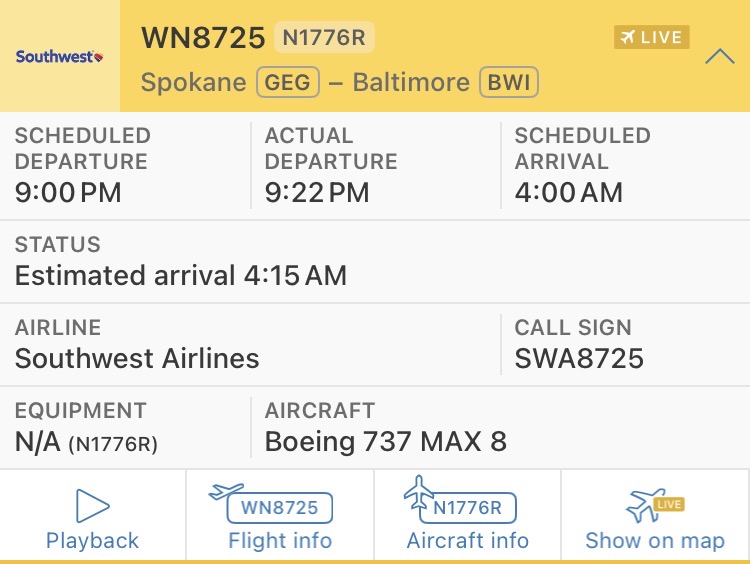Tap the SWA8725 call sign value

pyautogui.click(x=579, y=358)
